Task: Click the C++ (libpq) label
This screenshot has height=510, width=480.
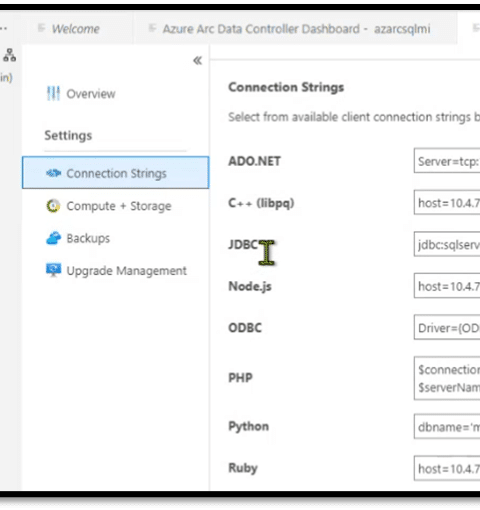Action: [261, 203]
